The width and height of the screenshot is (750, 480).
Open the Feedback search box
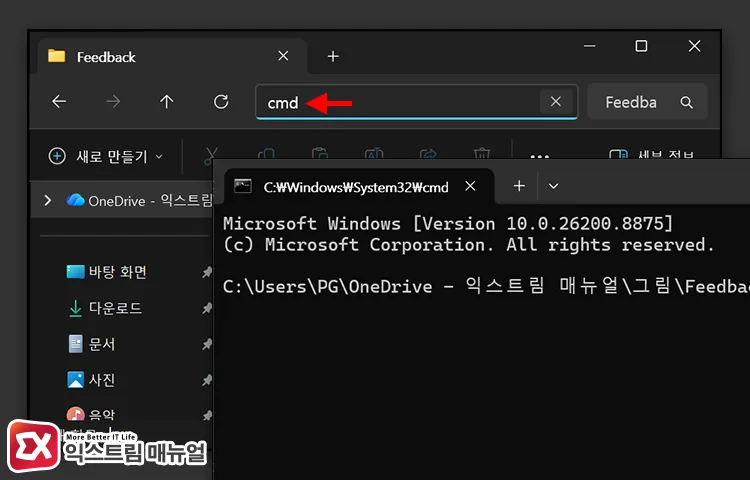click(x=647, y=102)
